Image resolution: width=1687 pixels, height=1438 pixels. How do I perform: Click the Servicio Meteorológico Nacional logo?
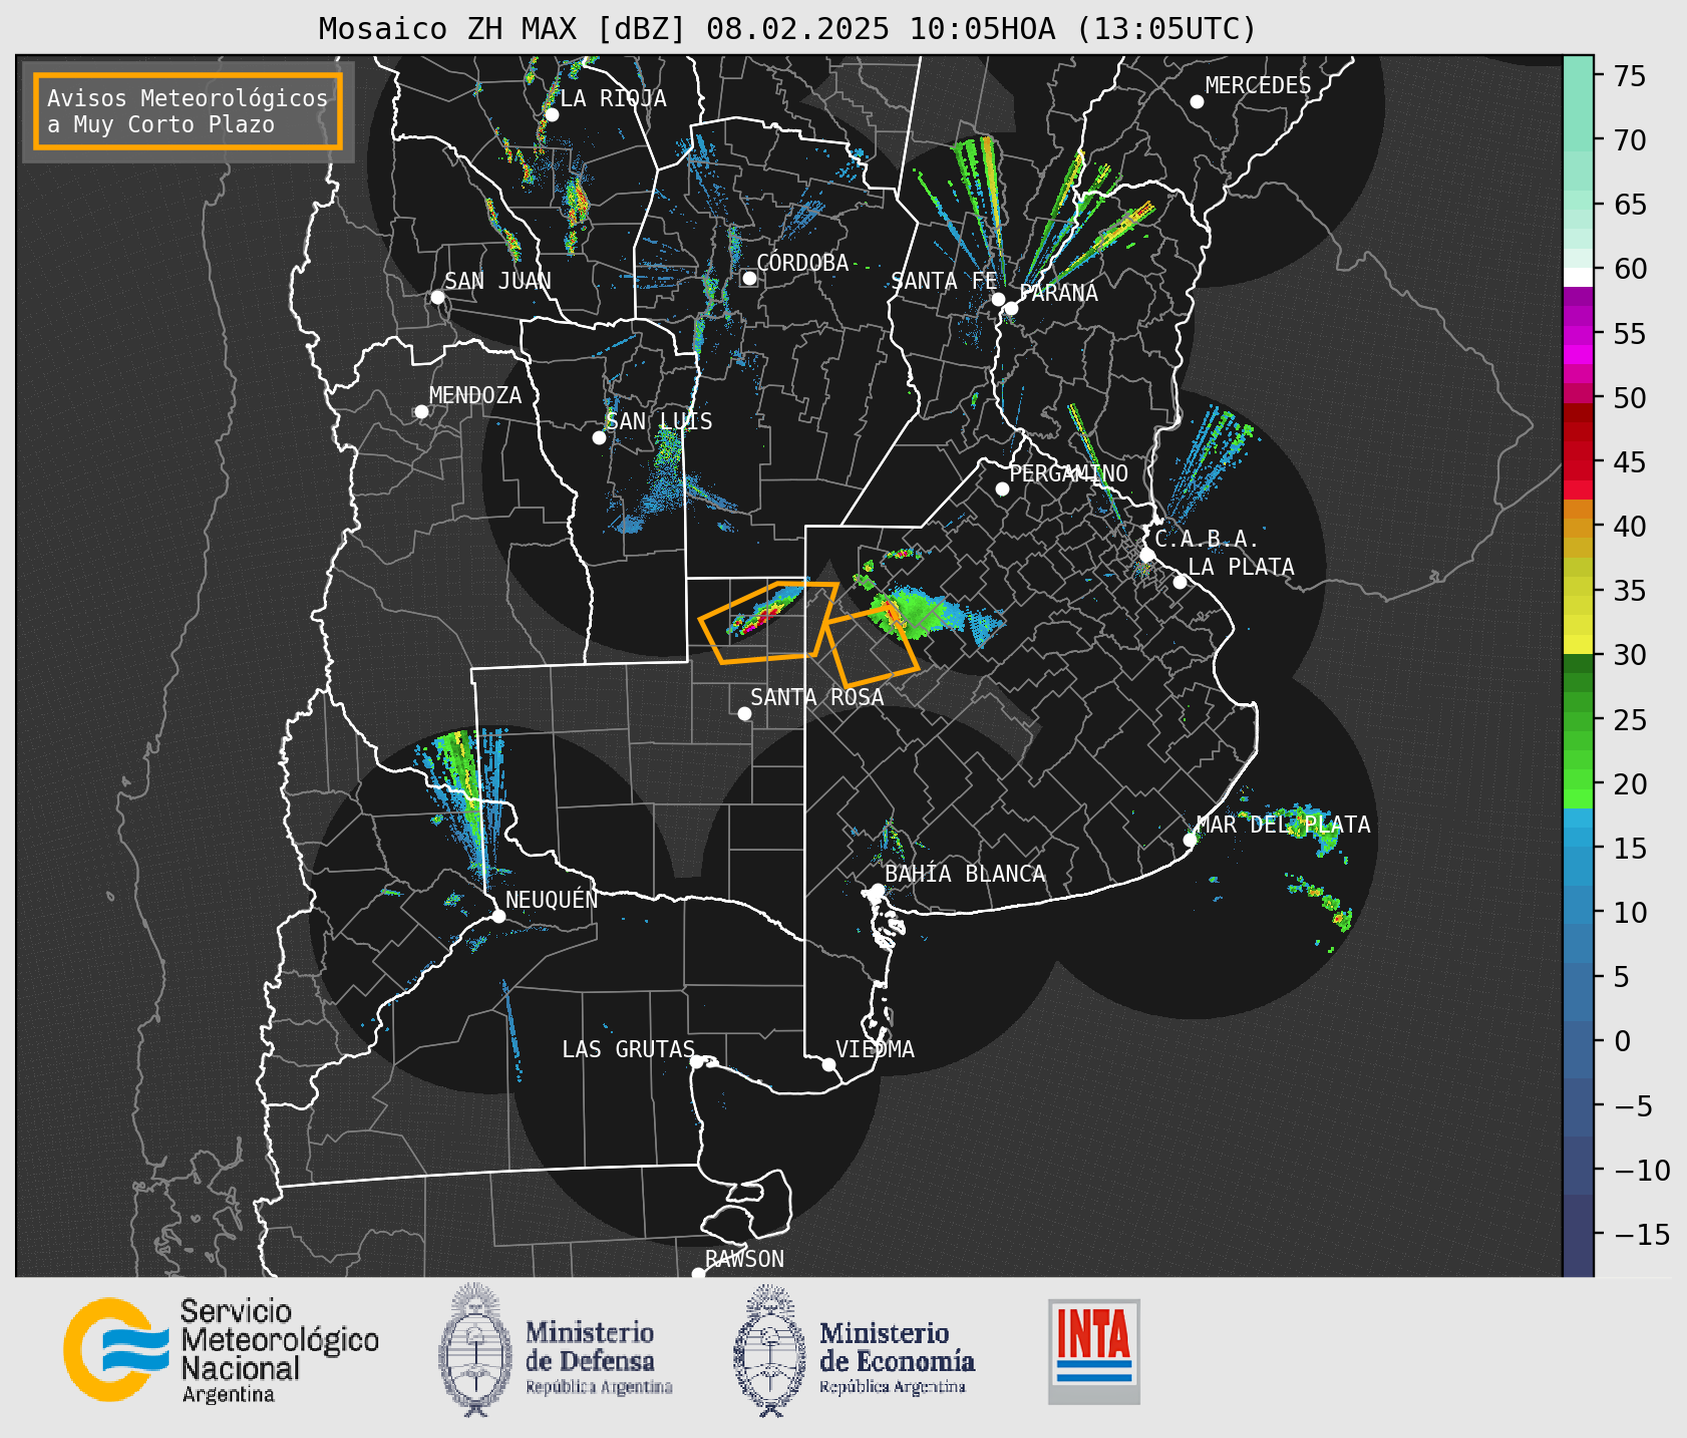[221, 1350]
